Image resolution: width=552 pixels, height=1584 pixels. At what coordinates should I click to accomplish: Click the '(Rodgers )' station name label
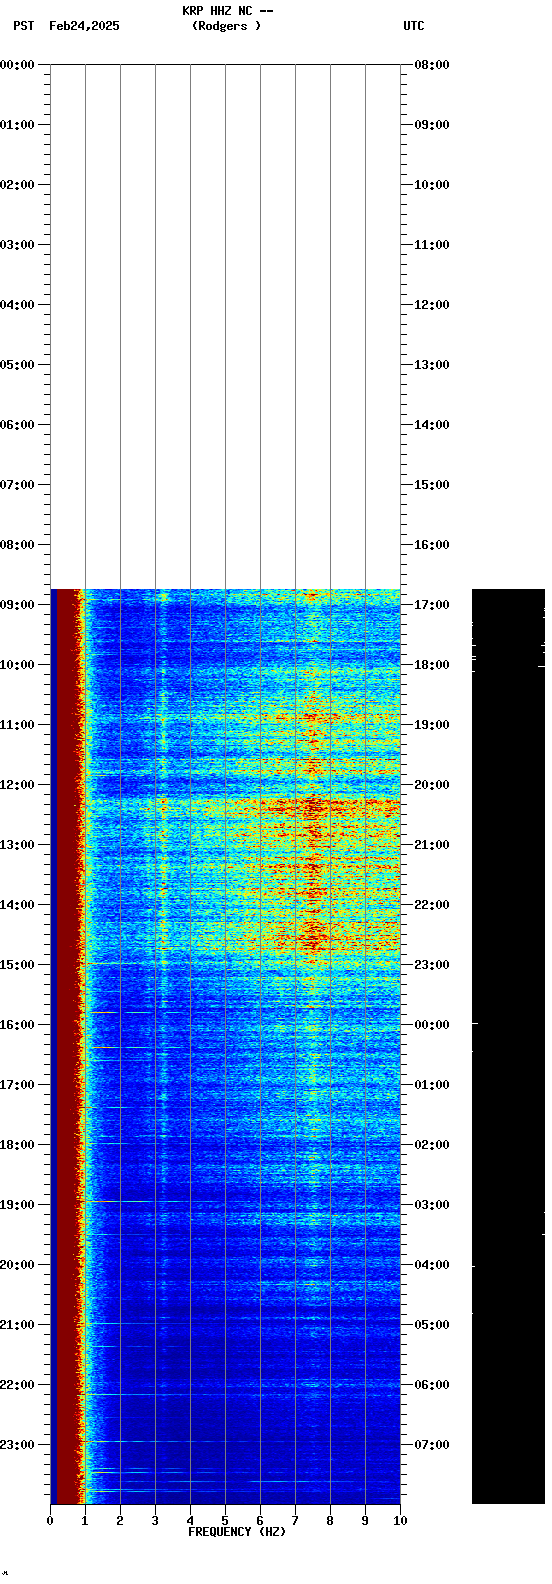point(226,26)
